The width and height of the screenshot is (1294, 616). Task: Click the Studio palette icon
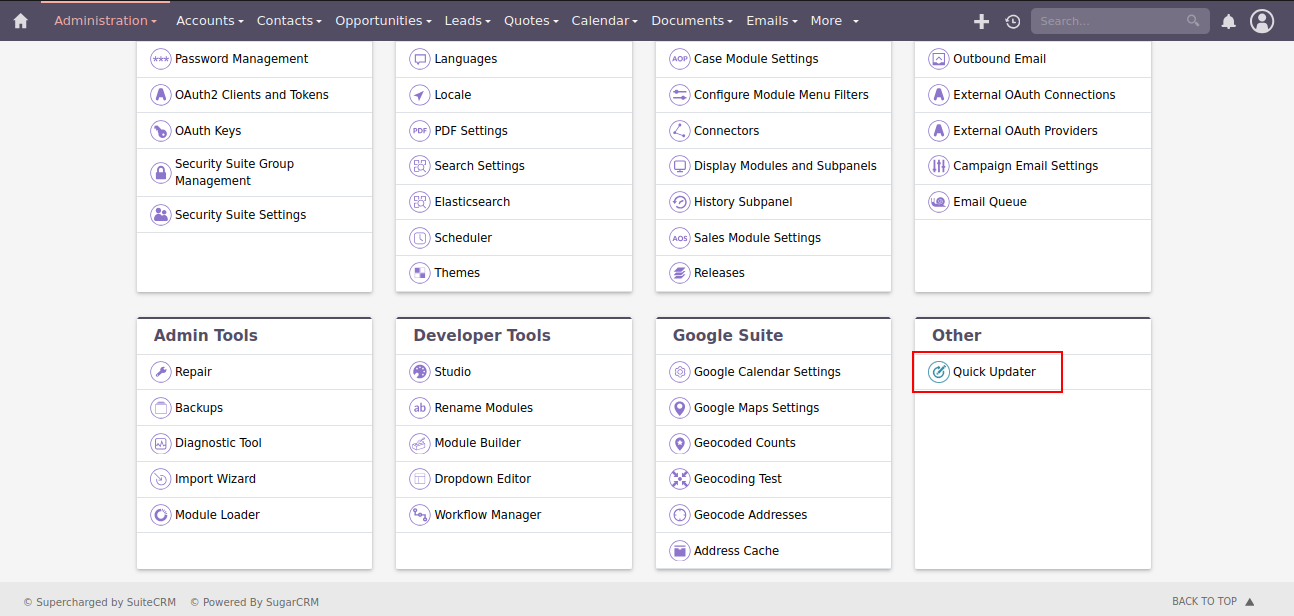420,372
